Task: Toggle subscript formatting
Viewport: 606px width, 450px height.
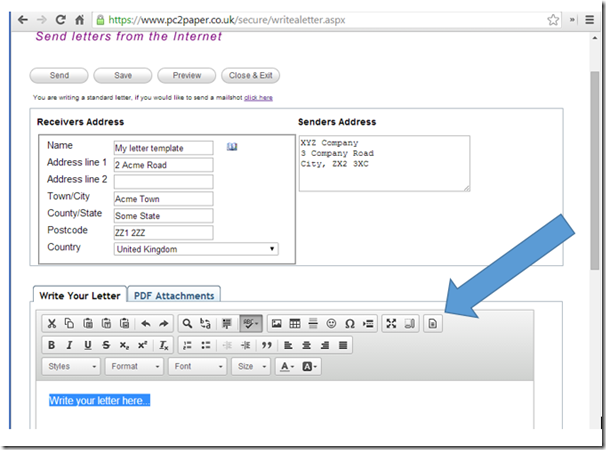Action: [x=124, y=345]
